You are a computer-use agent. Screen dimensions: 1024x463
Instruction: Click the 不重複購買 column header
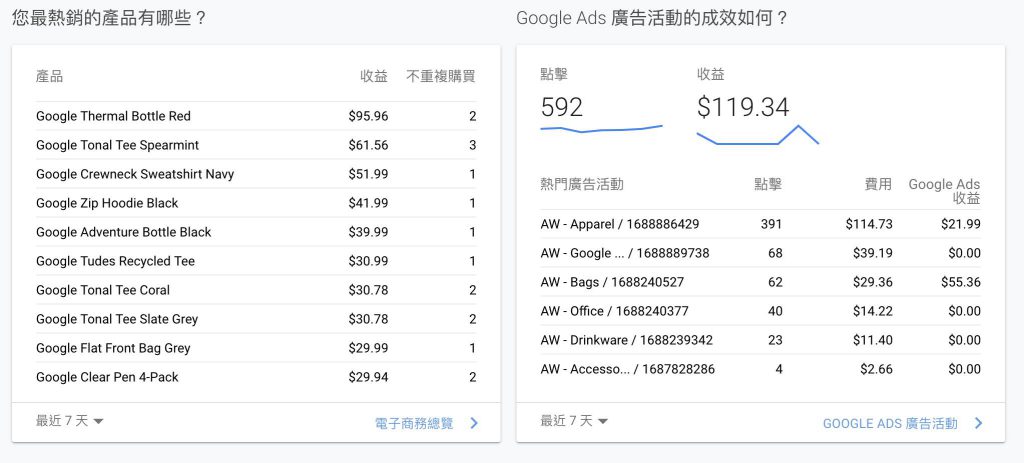441,76
